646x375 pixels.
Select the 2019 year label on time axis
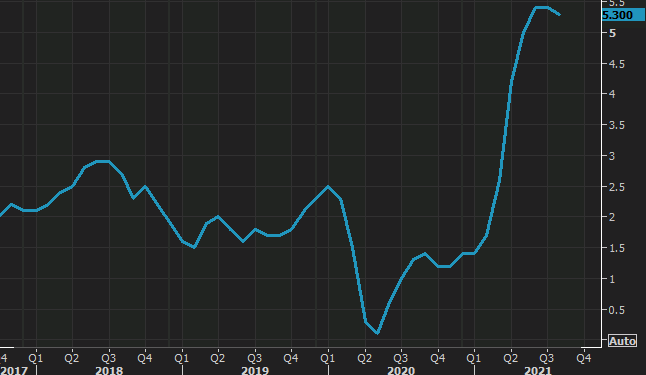(x=255, y=370)
